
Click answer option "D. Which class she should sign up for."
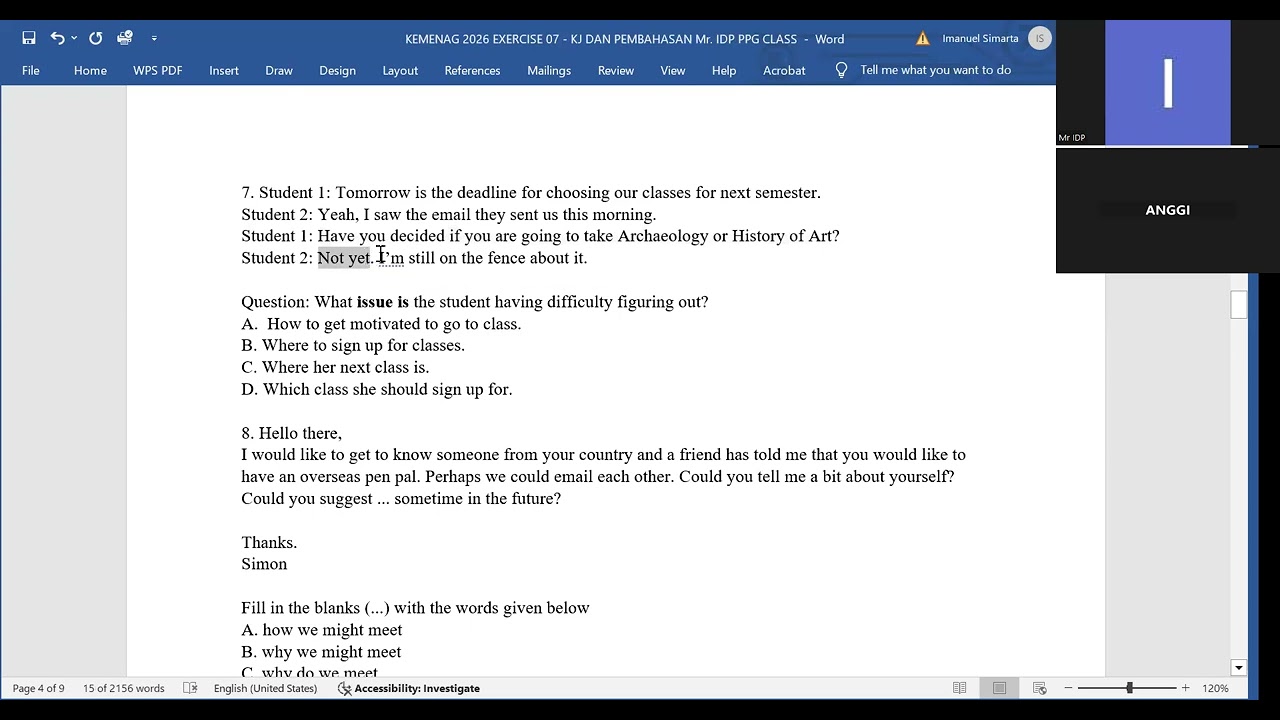click(377, 389)
